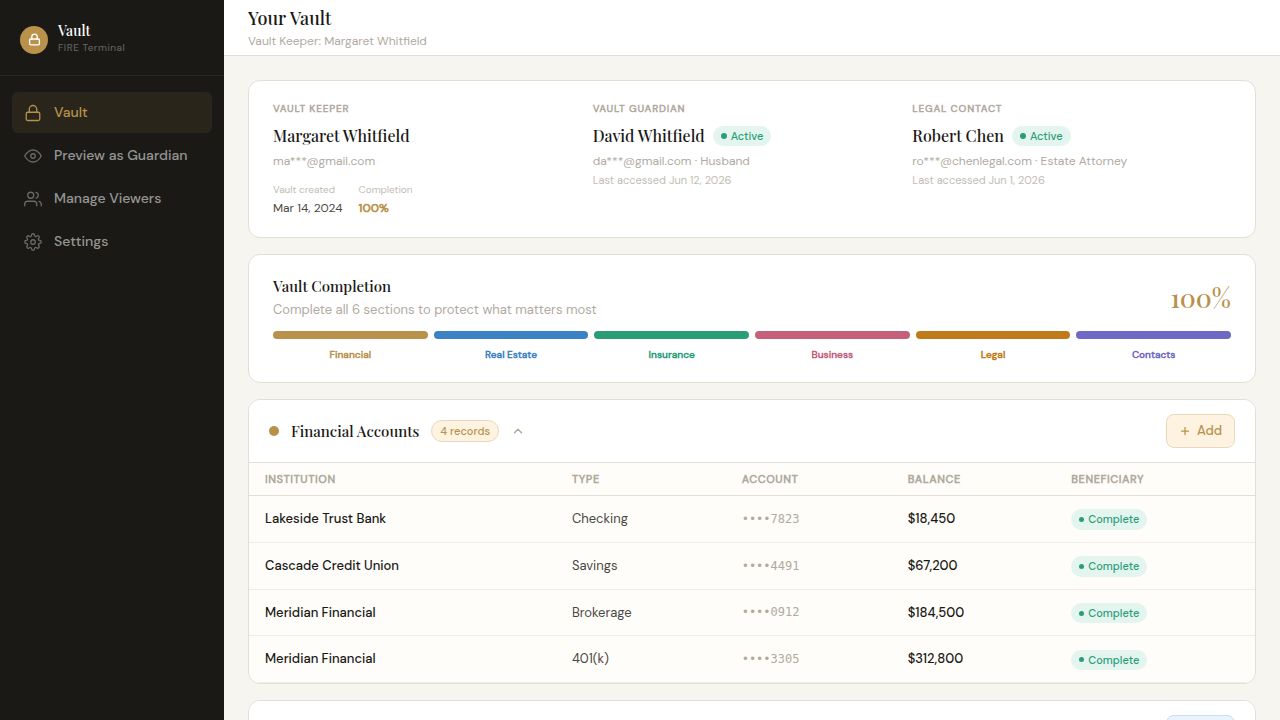This screenshot has height=720, width=1280.
Task: Click the eye icon for Preview as Guardian
Action: [33, 156]
